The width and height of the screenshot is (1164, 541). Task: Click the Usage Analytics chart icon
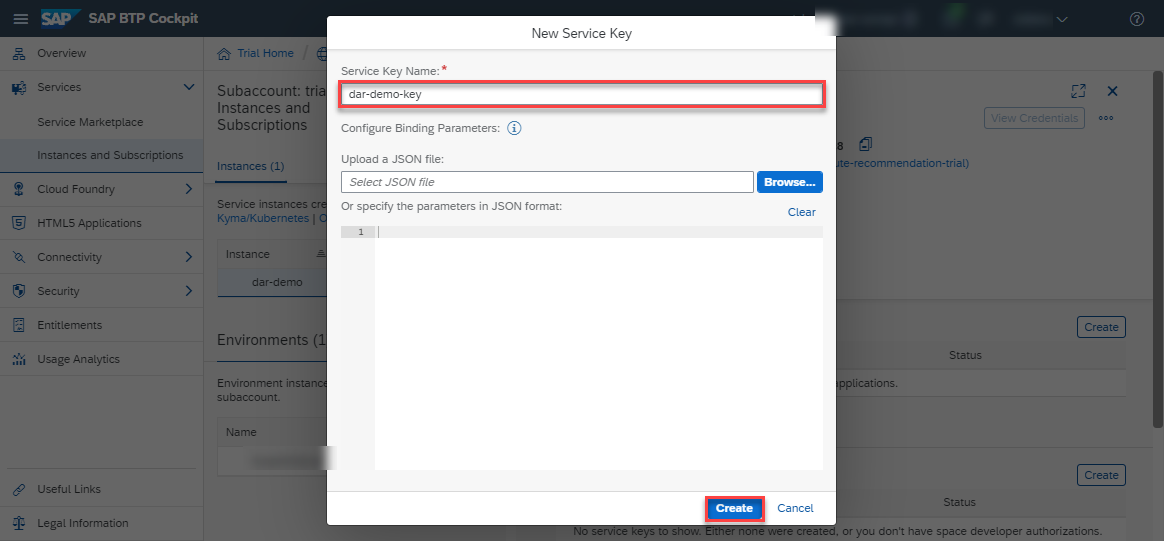pyautogui.click(x=20, y=359)
